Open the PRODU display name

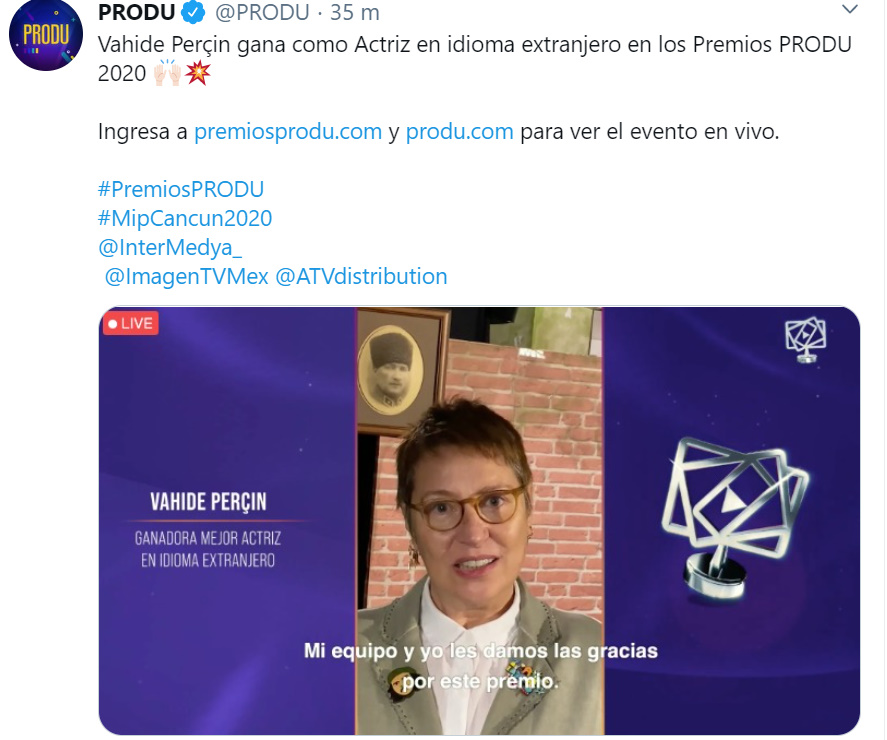coord(136,12)
